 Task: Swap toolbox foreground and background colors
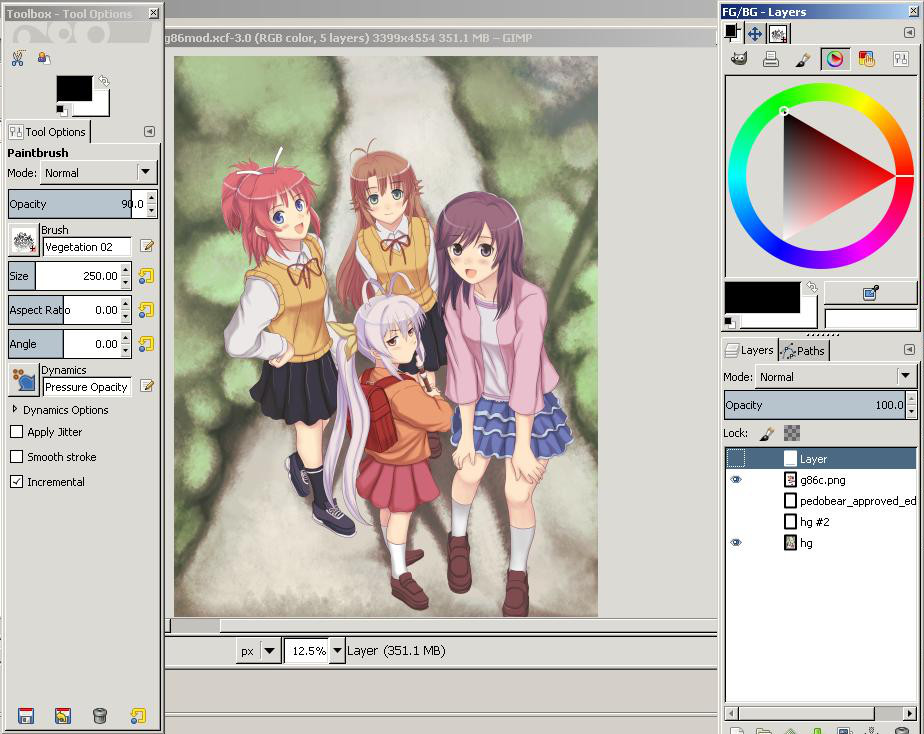tap(104, 81)
